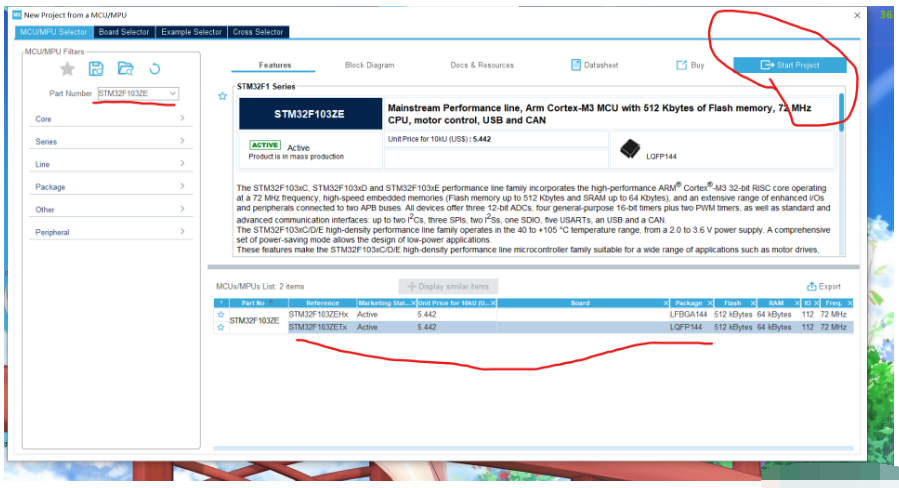Star the STM32F103ZEHx row
The width and height of the screenshot is (899, 488).
[221, 314]
